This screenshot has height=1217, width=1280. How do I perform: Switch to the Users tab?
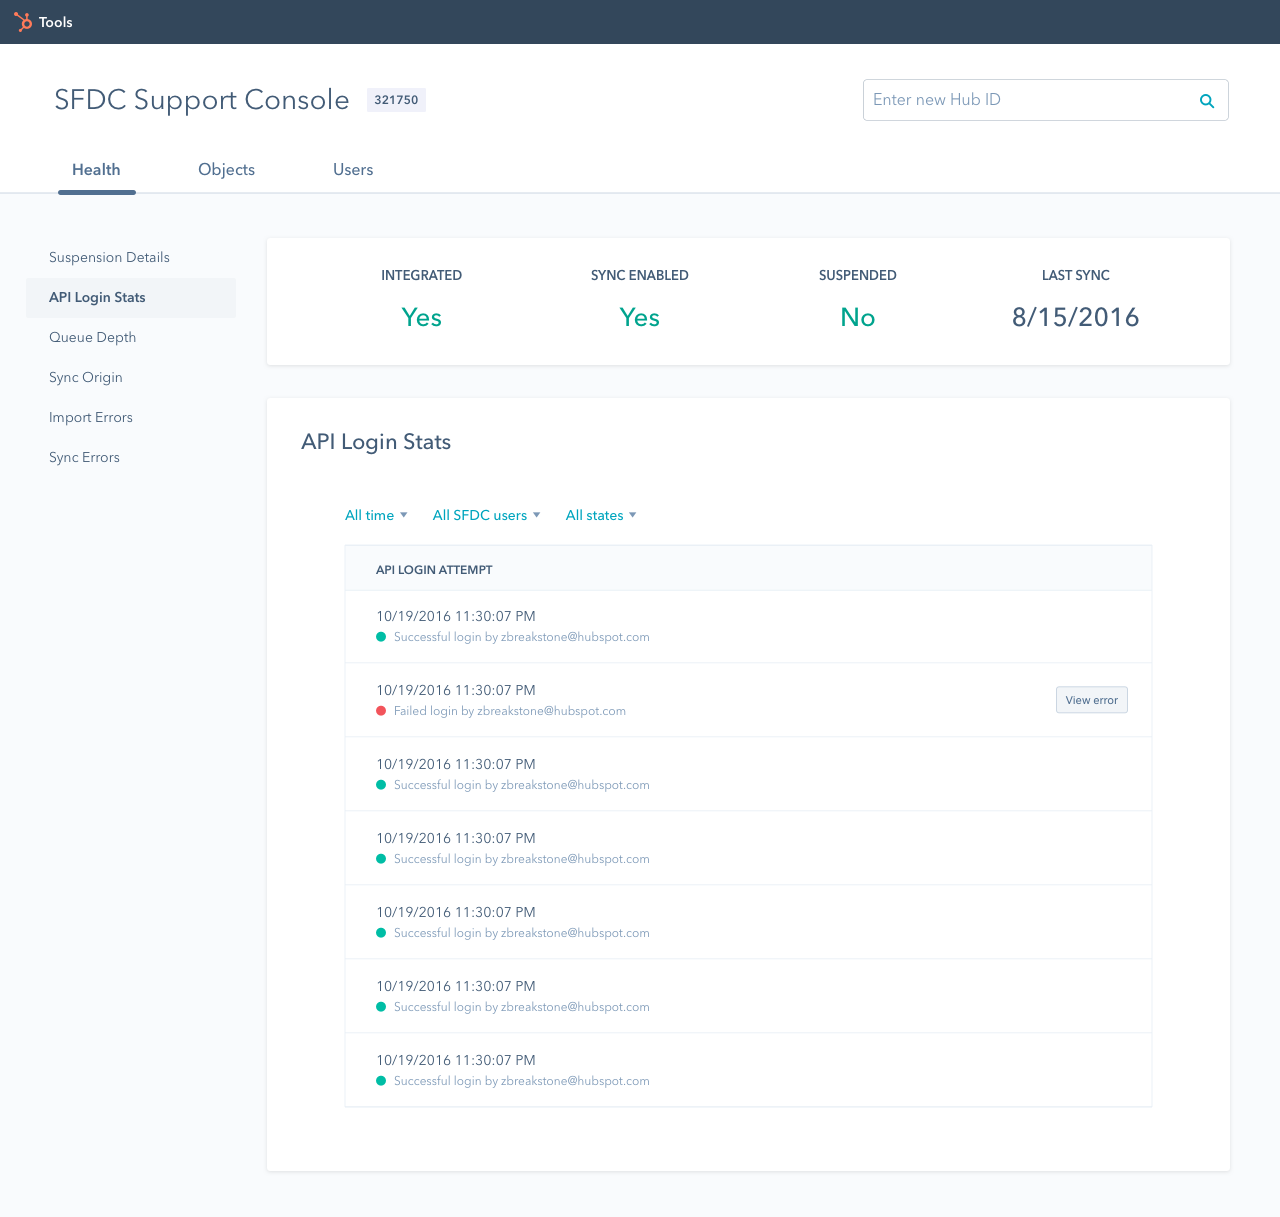pos(353,170)
